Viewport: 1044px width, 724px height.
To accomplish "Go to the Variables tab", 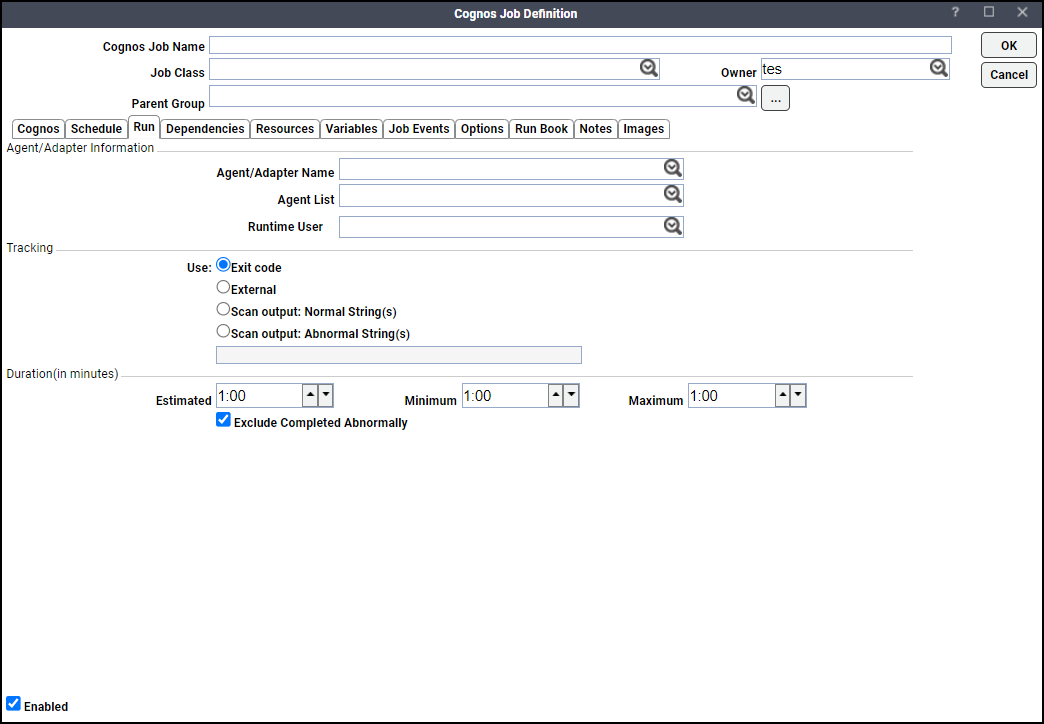I will tap(352, 129).
